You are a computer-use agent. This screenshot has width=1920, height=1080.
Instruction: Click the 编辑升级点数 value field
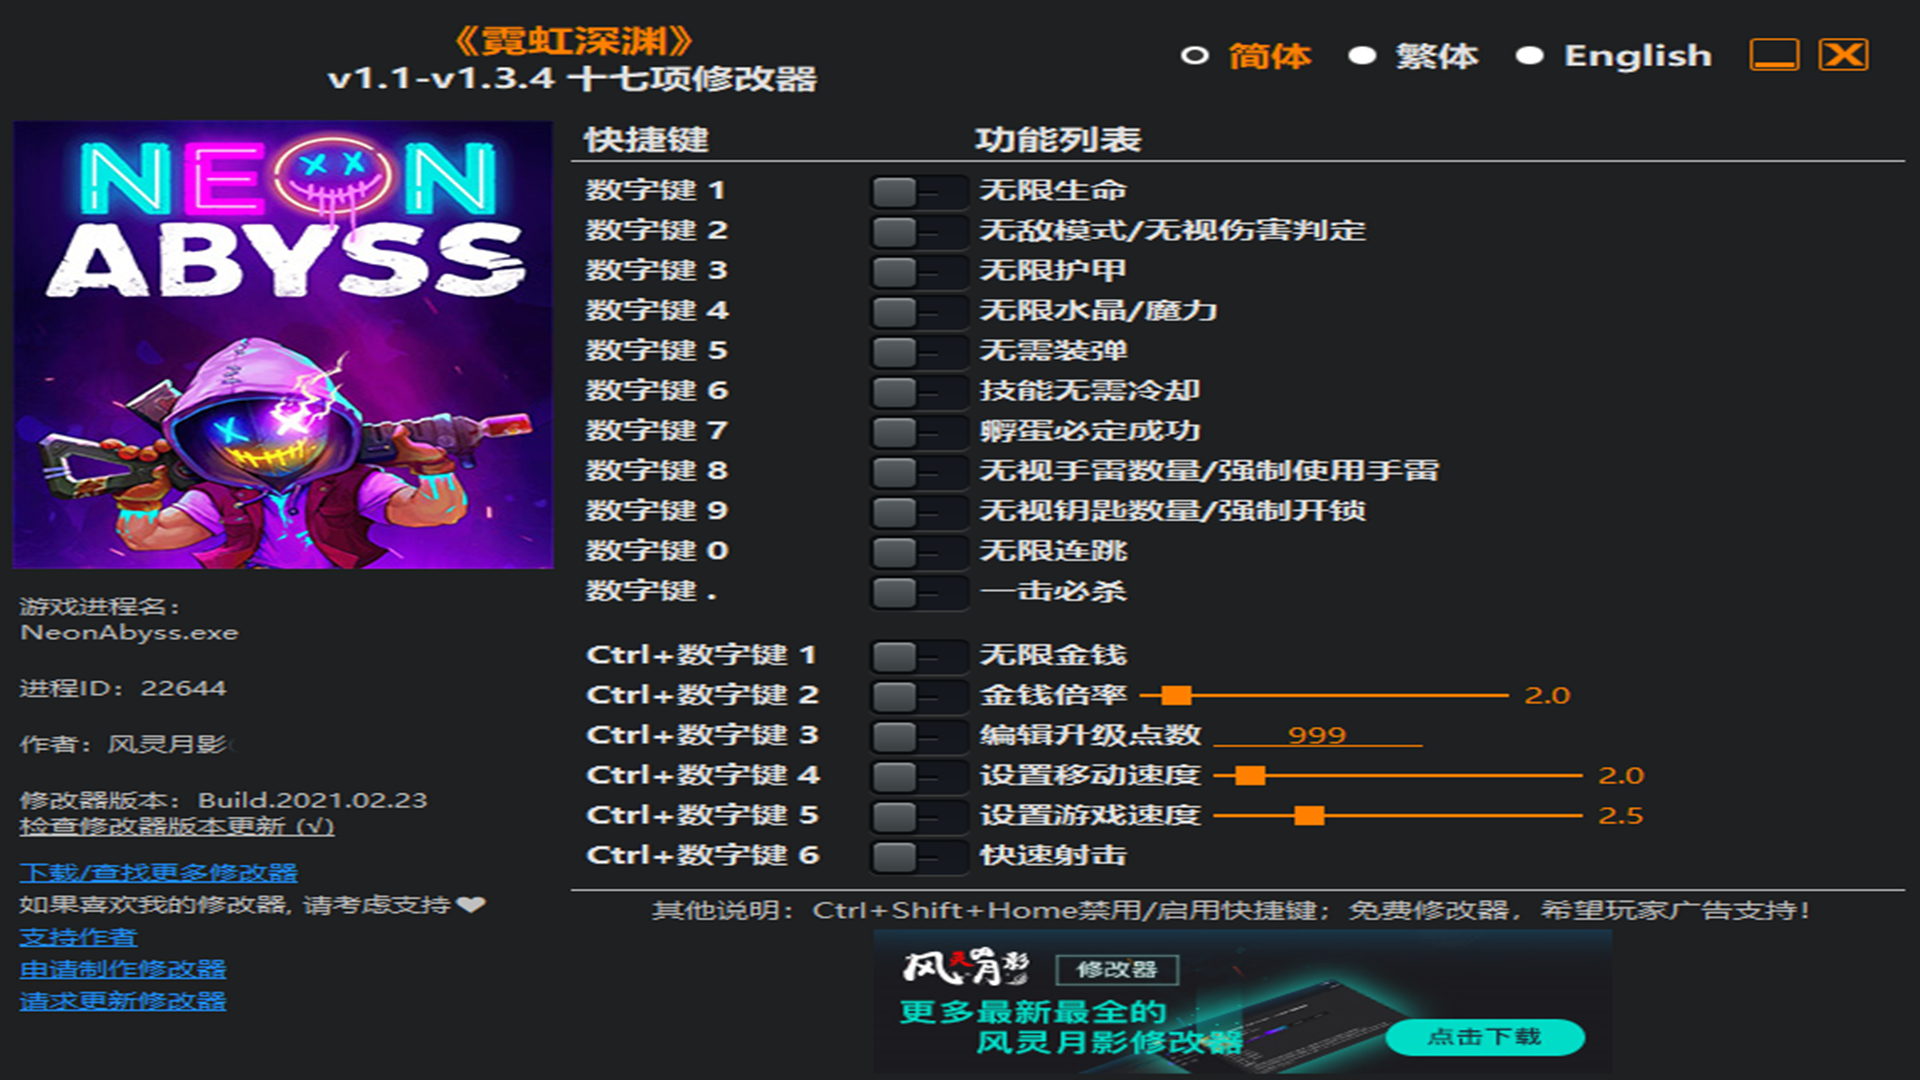[x=1316, y=735]
